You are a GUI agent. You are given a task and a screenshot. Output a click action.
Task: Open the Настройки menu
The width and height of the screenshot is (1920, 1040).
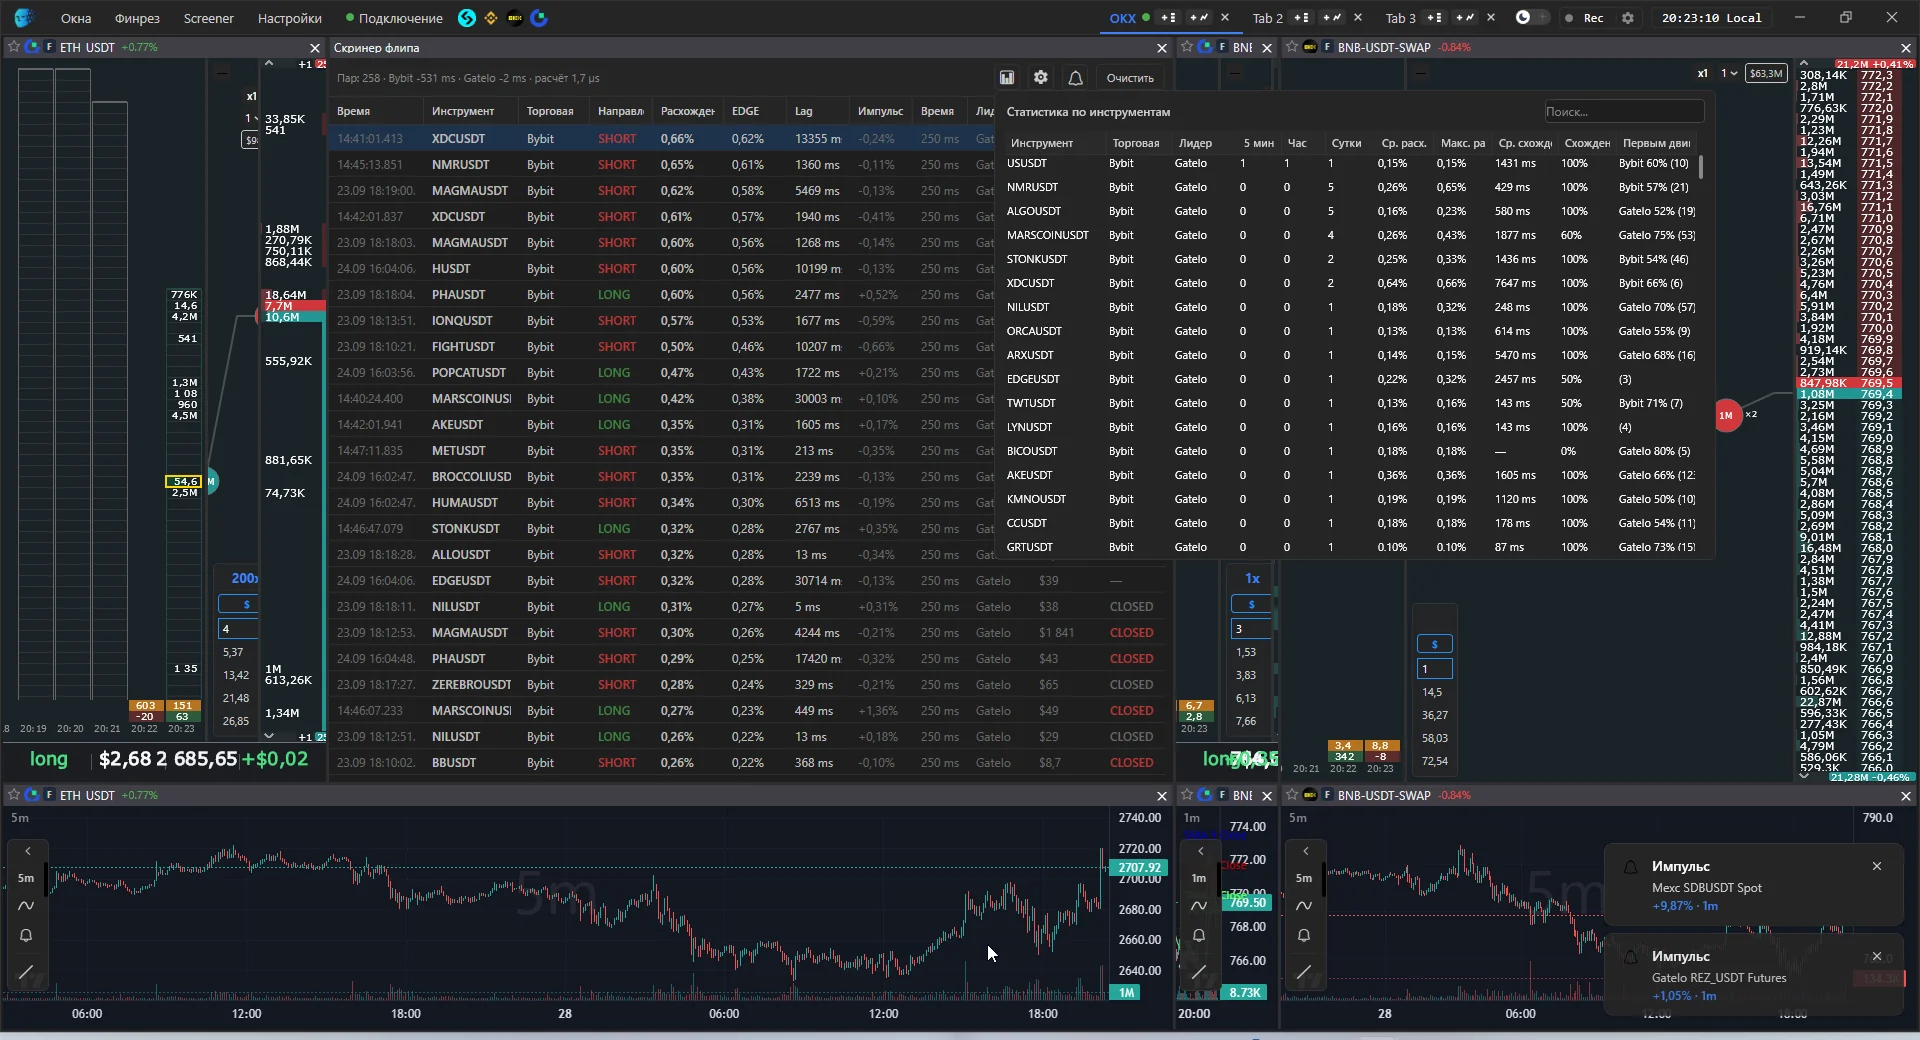tap(290, 18)
